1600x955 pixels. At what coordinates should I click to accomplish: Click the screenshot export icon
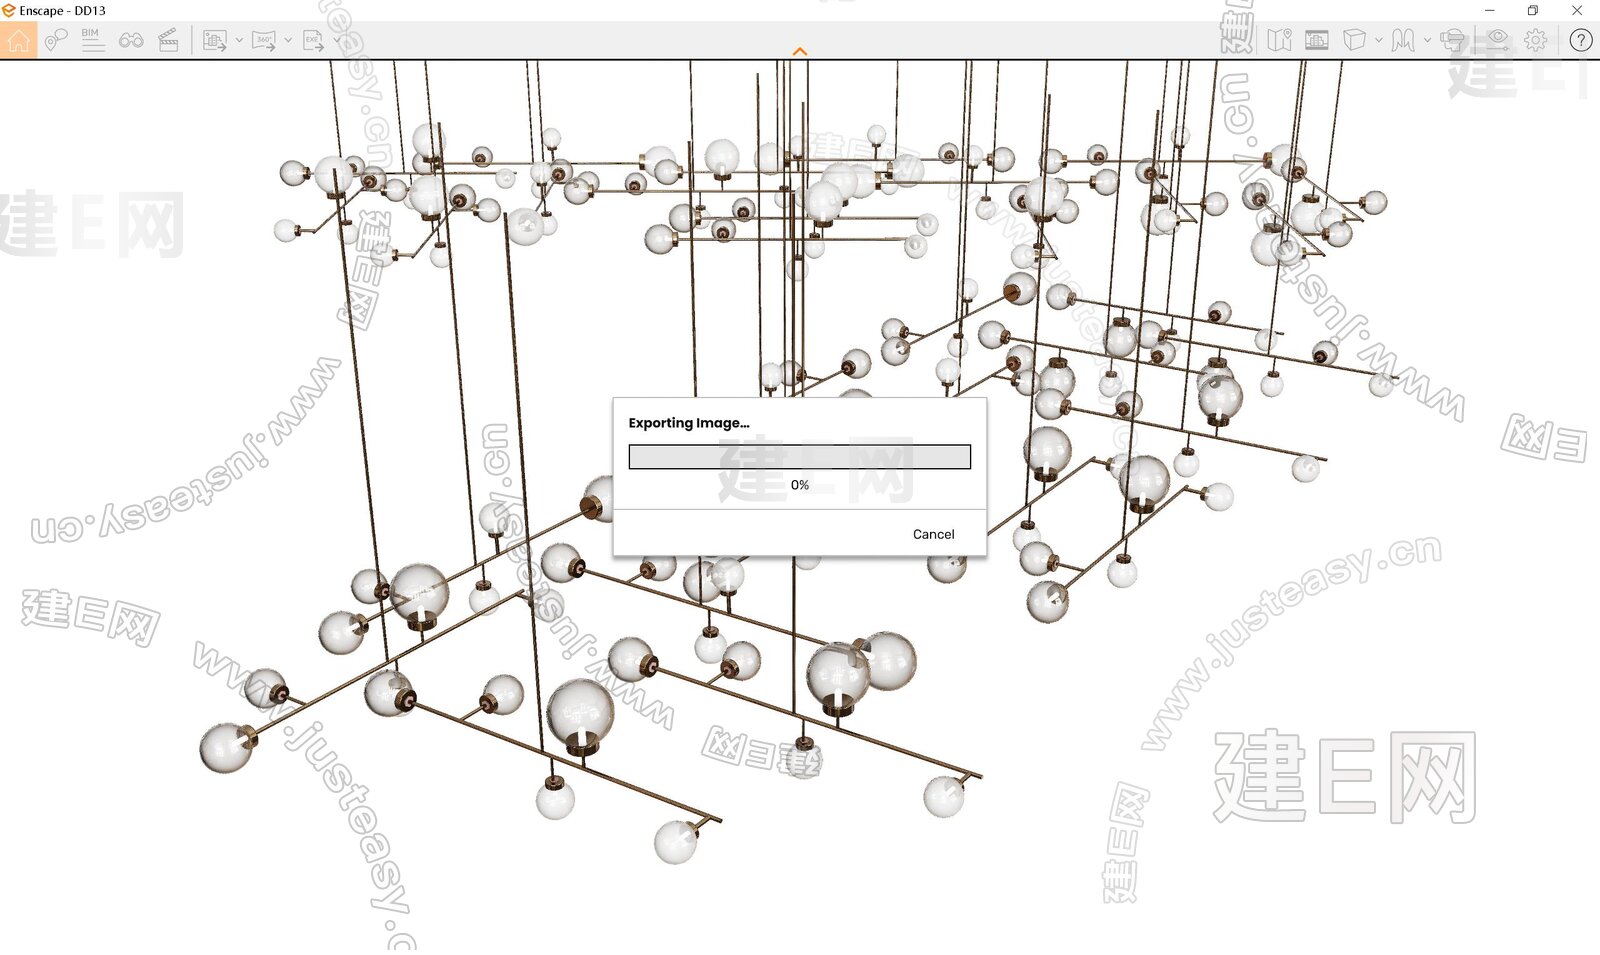click(x=215, y=40)
